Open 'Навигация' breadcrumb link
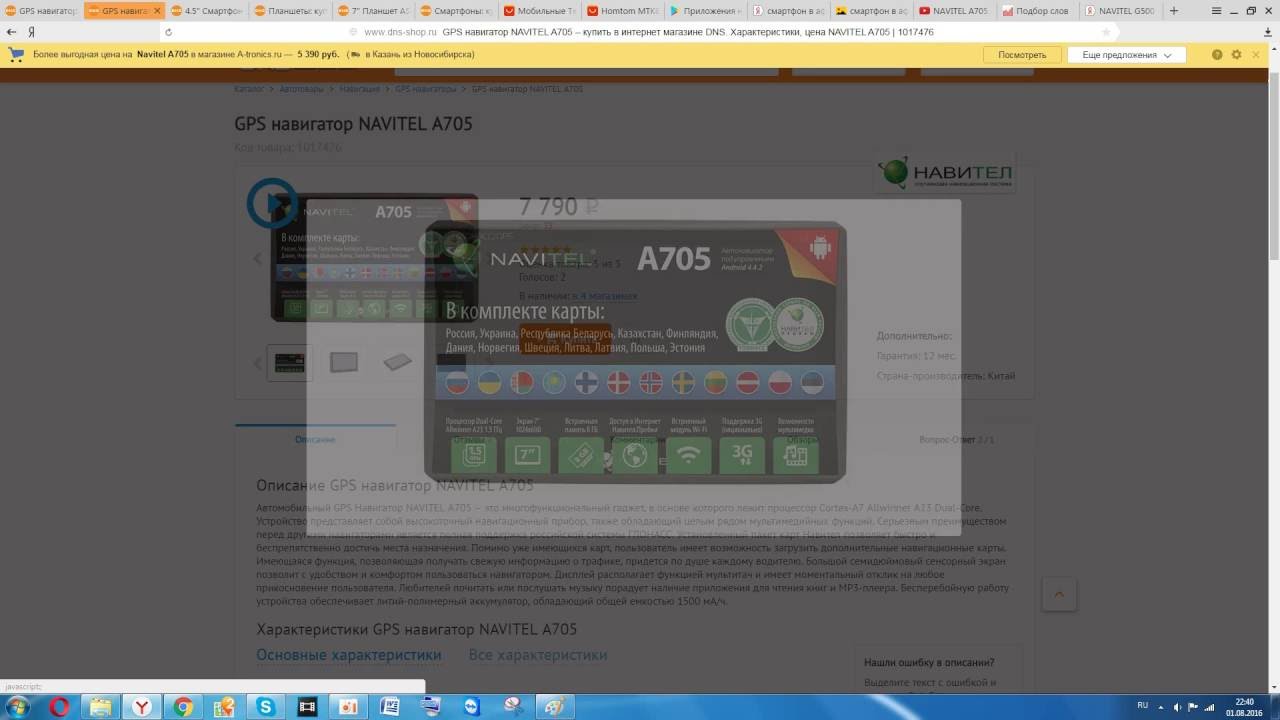The width and height of the screenshot is (1280, 720). pyautogui.click(x=359, y=89)
